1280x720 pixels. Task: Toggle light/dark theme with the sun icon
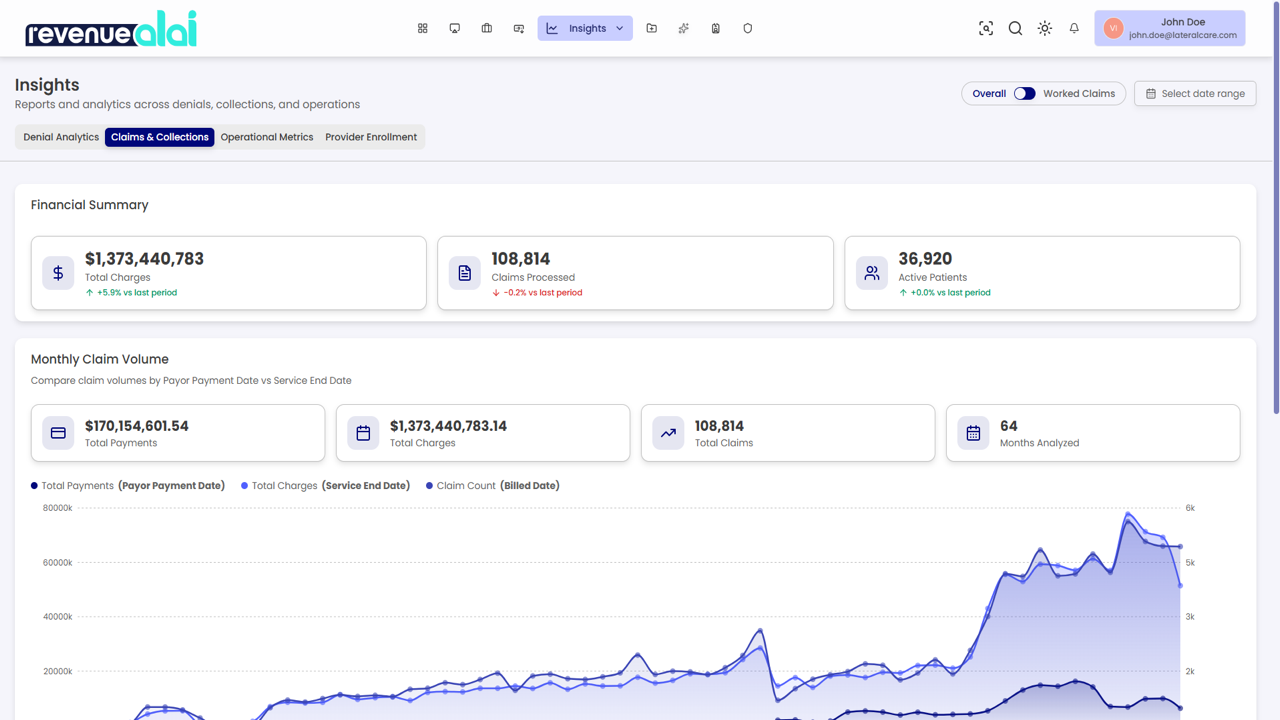pyautogui.click(x=1044, y=28)
